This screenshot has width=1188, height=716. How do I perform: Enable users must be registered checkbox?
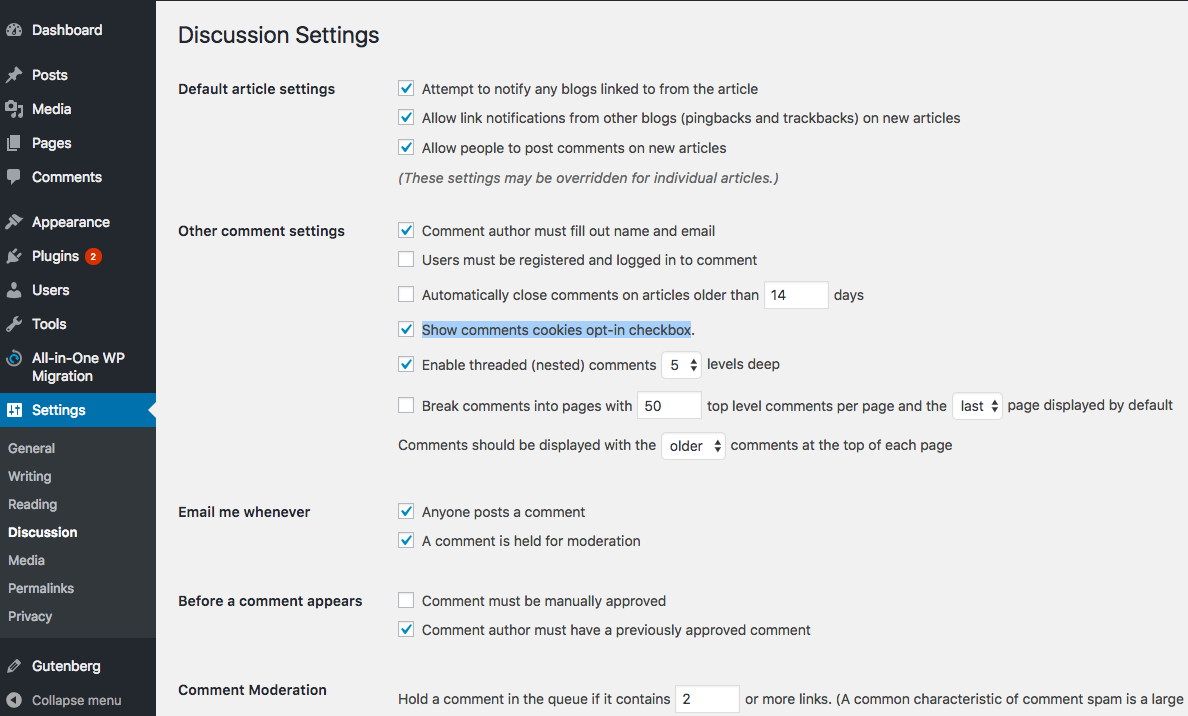pos(406,260)
